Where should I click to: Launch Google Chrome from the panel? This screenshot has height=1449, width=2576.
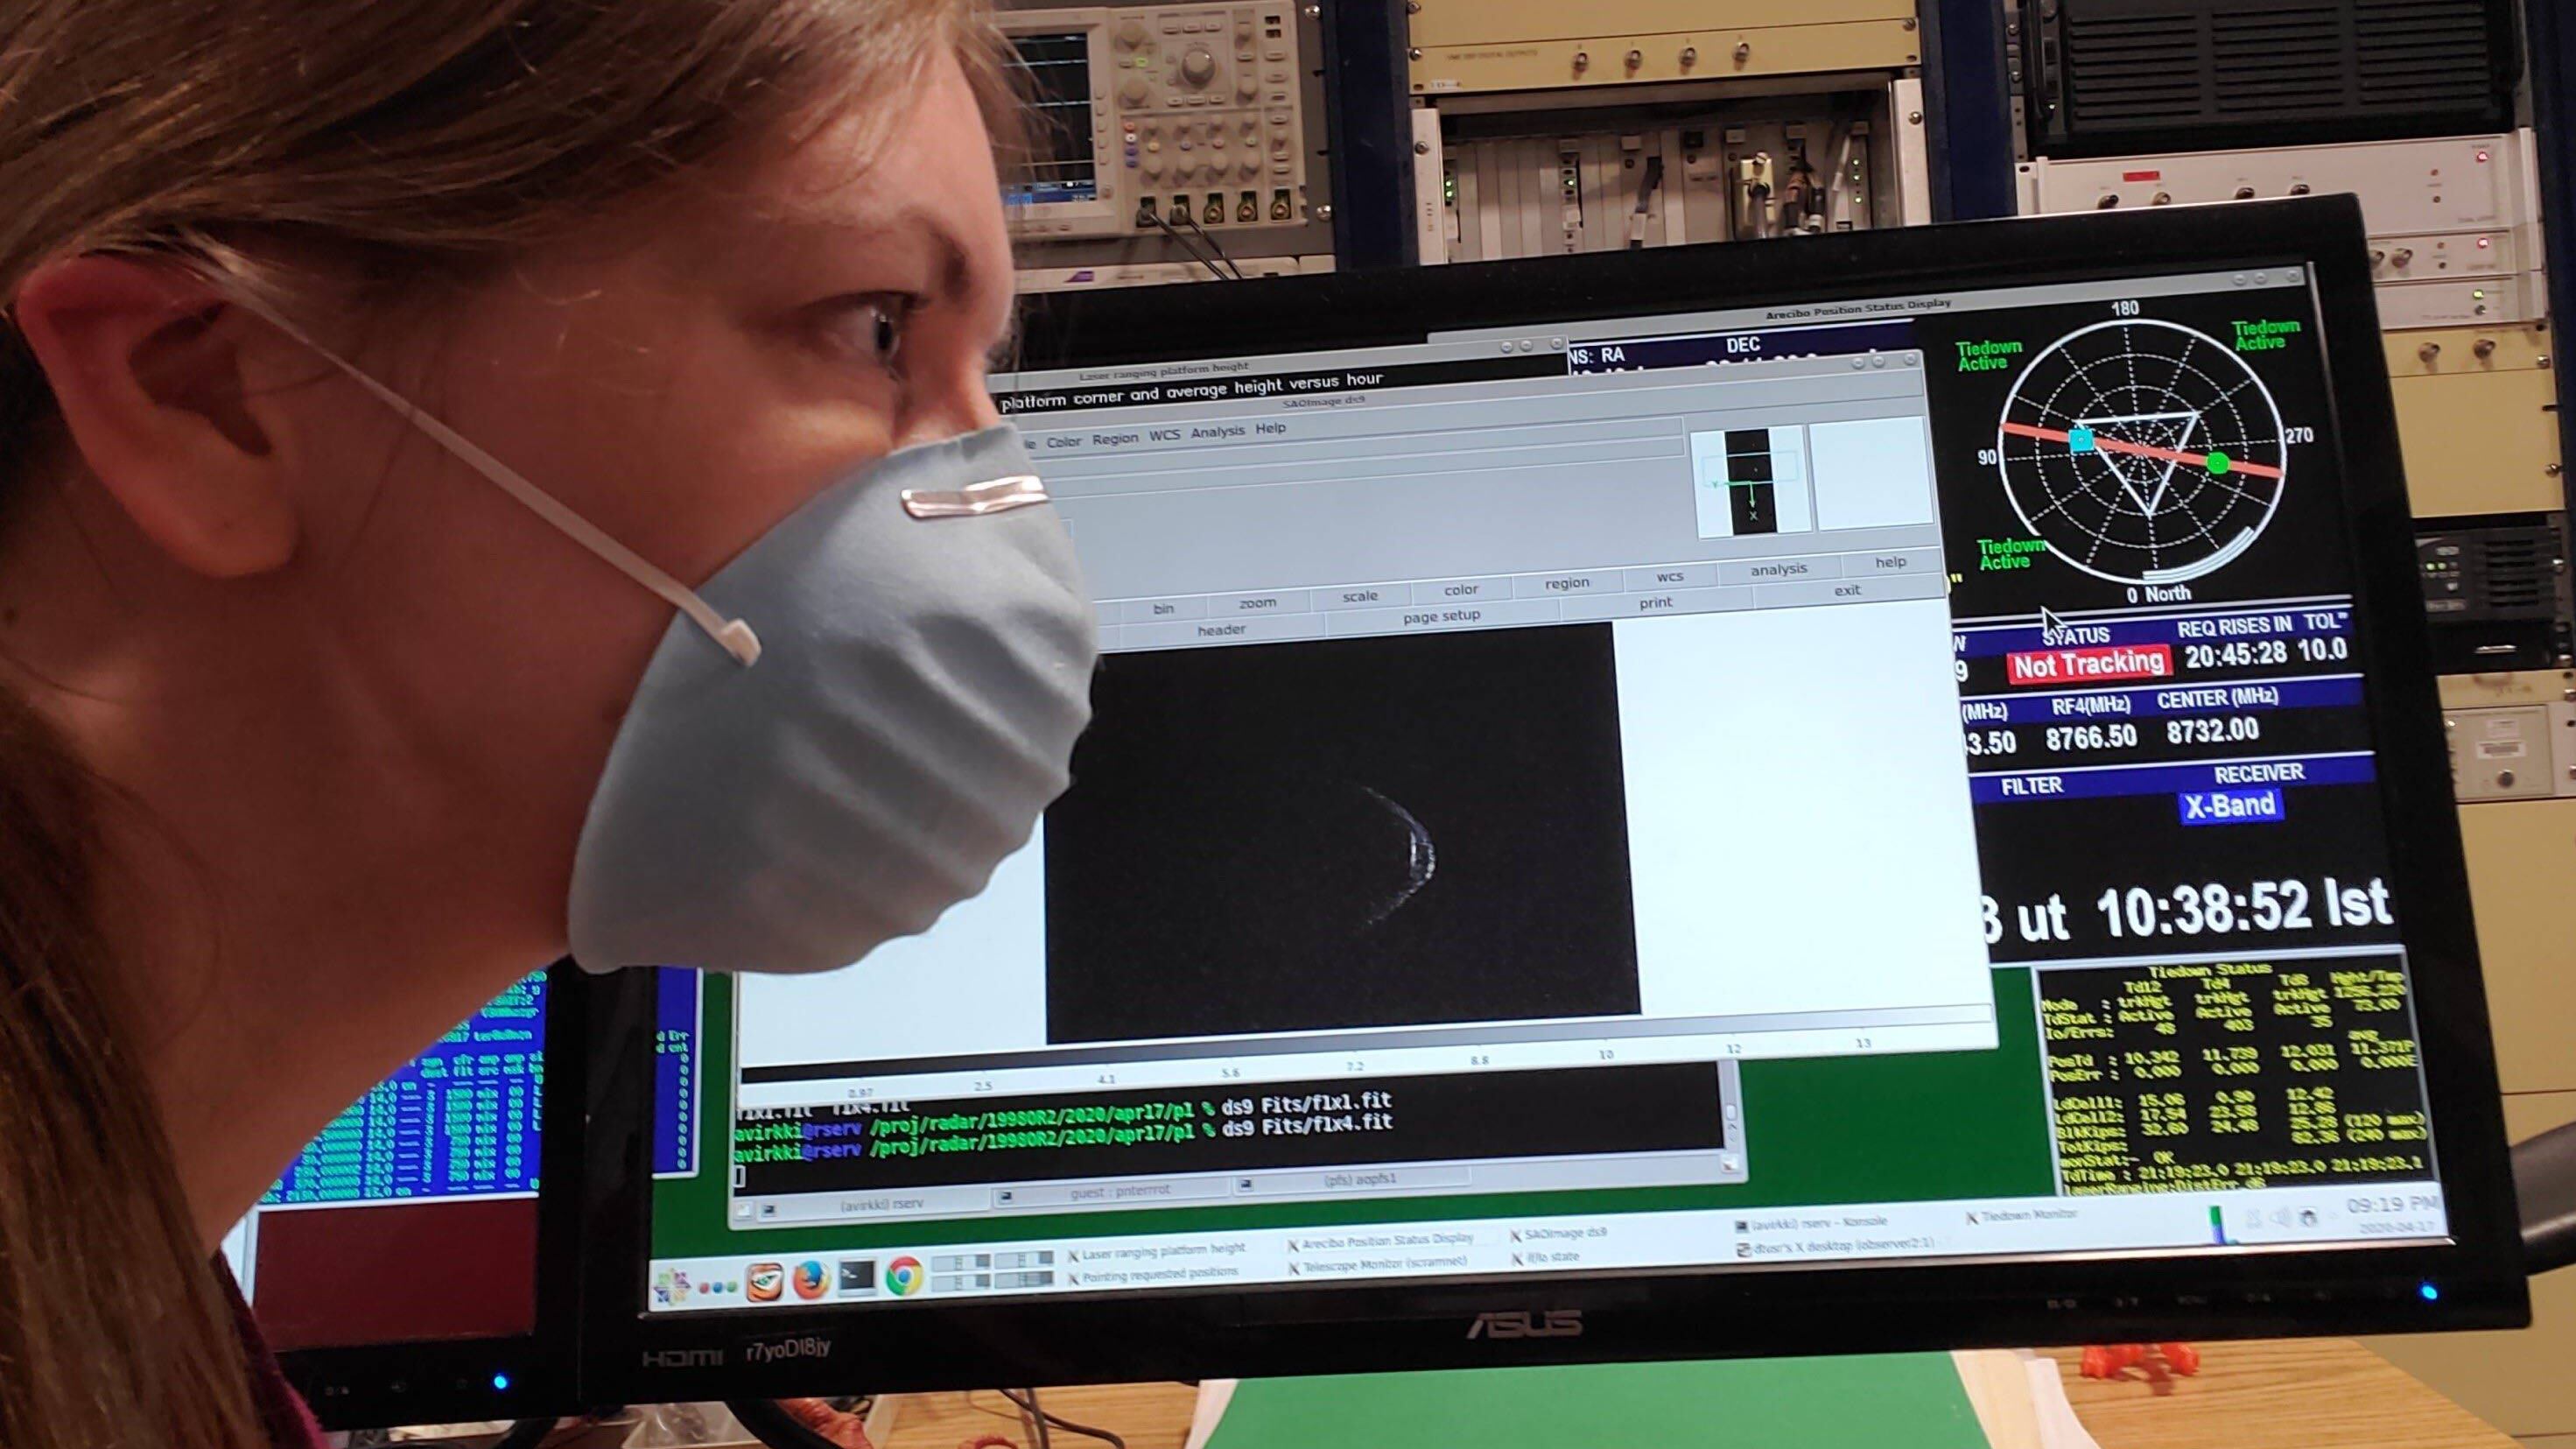pos(903,1277)
